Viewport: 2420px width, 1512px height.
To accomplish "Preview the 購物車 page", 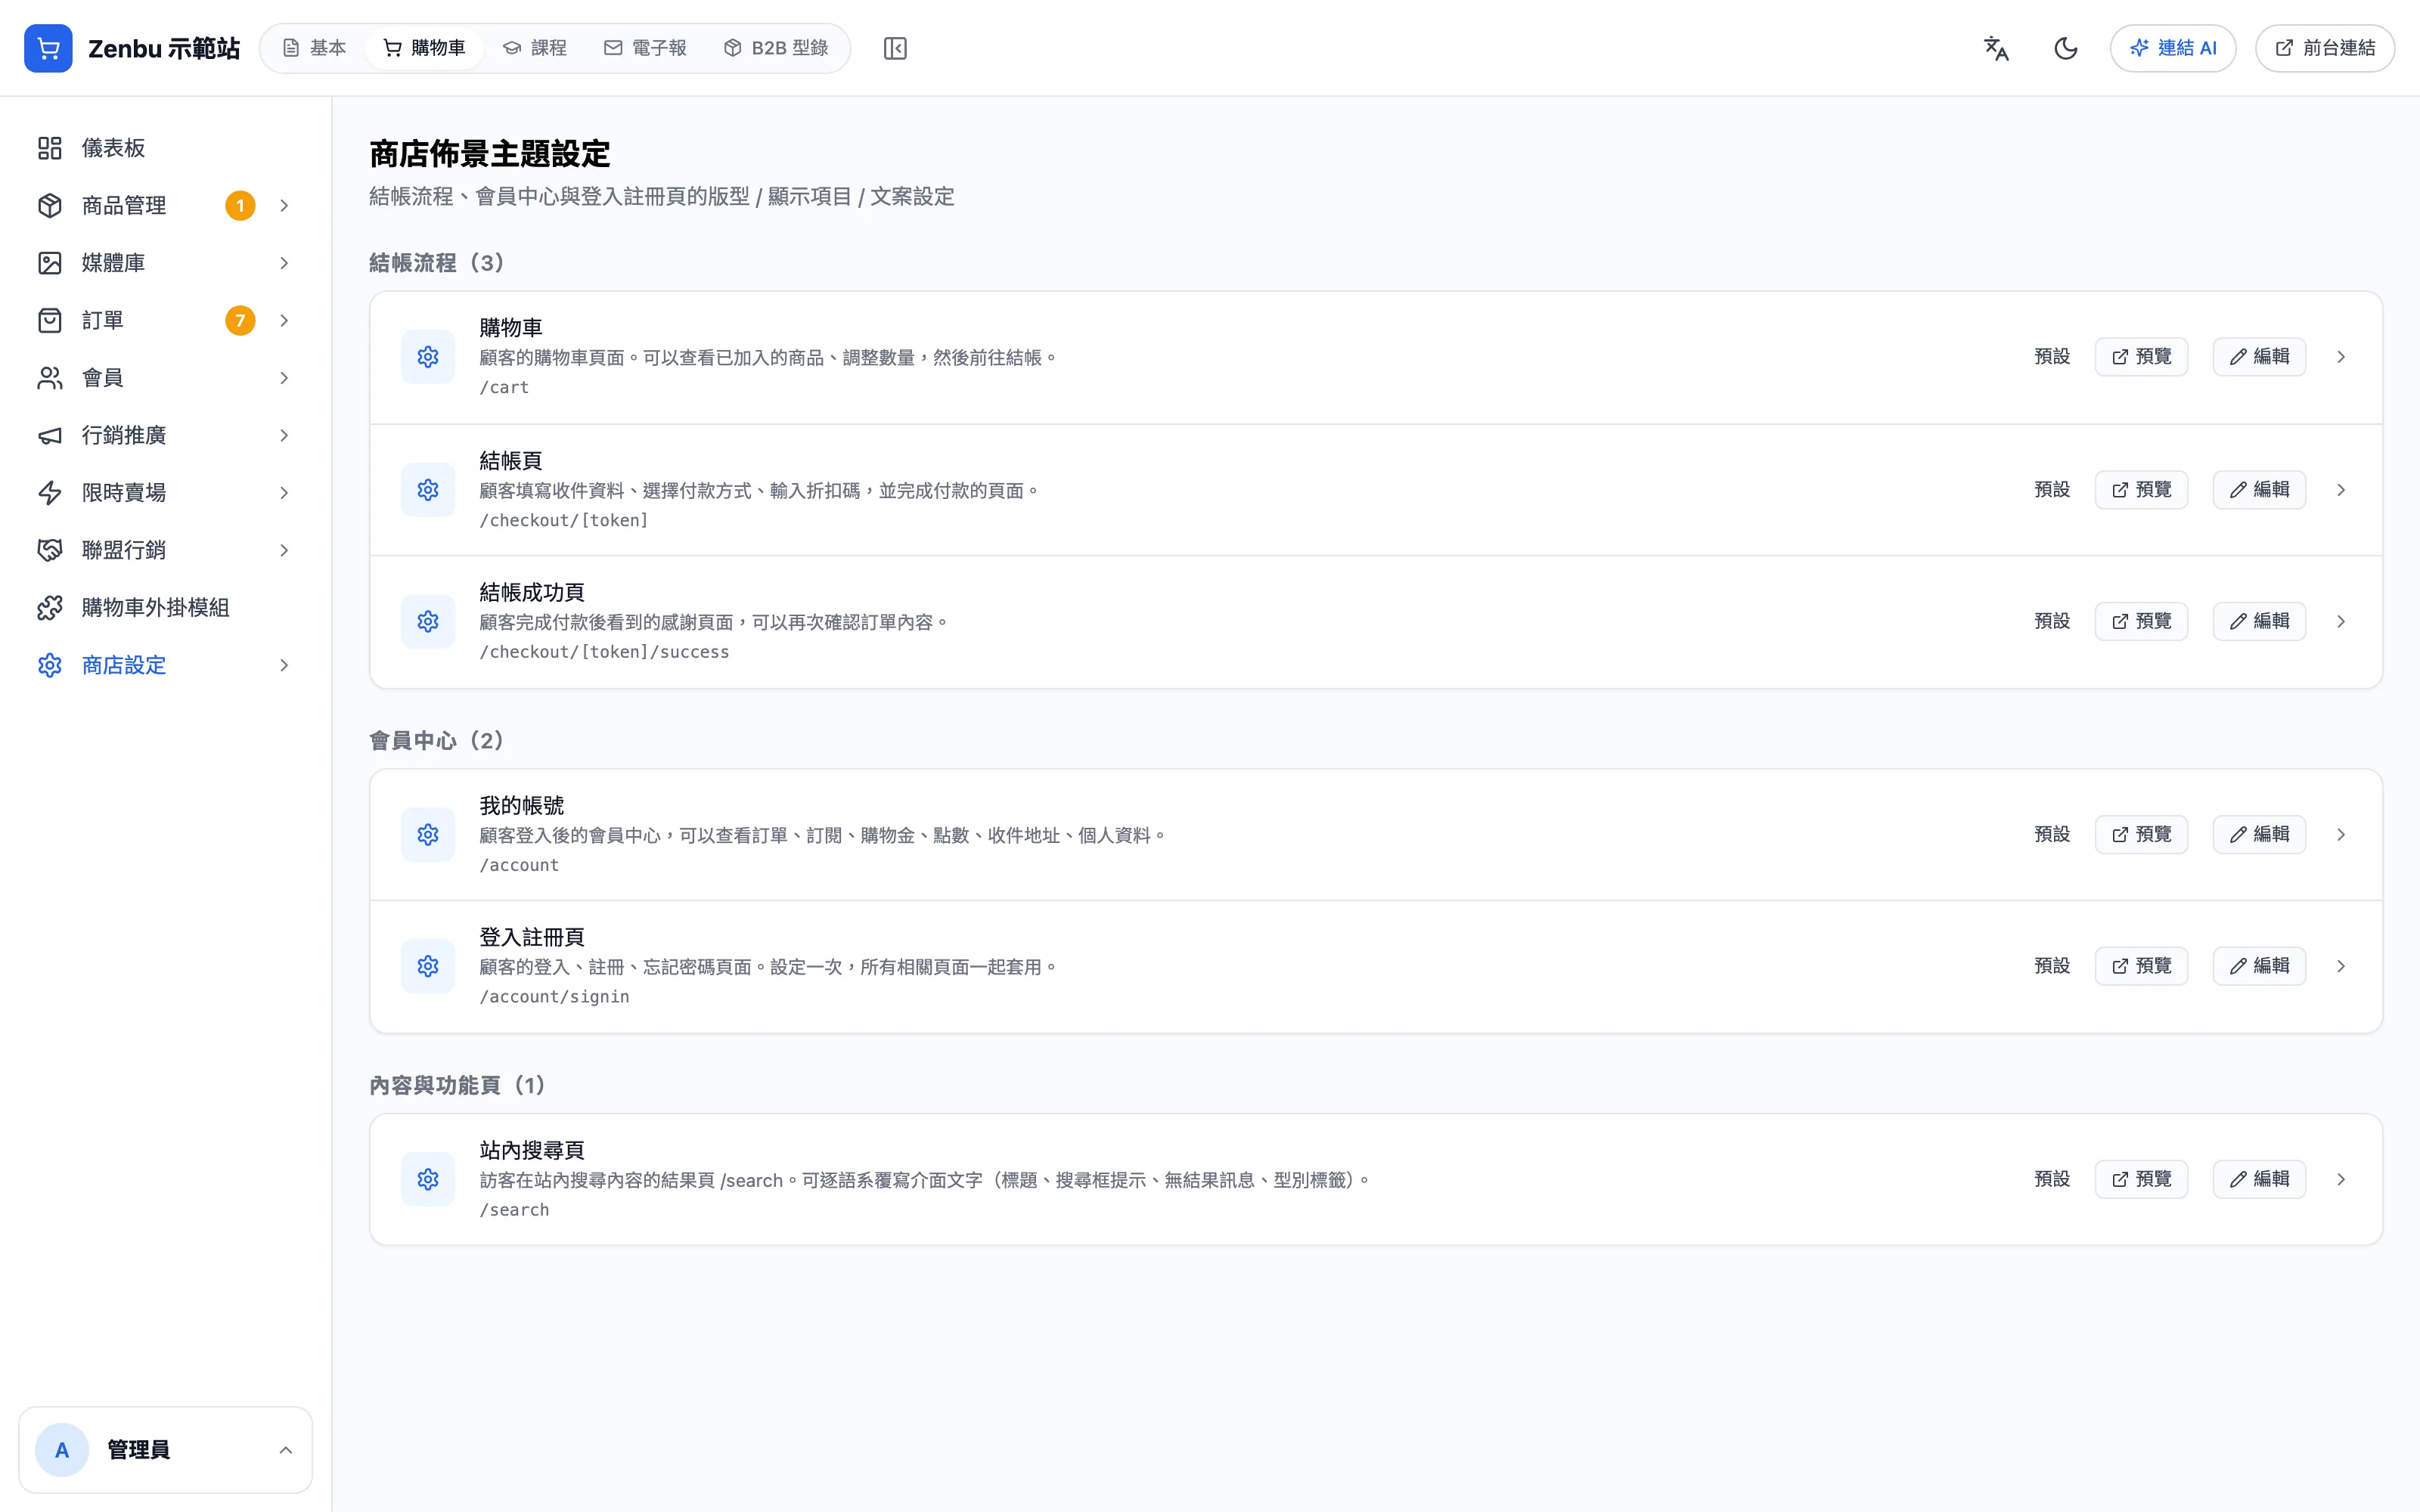I will [2141, 357].
